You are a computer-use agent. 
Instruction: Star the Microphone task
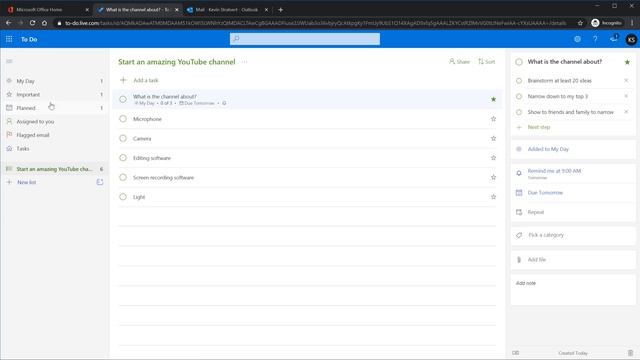[493, 119]
